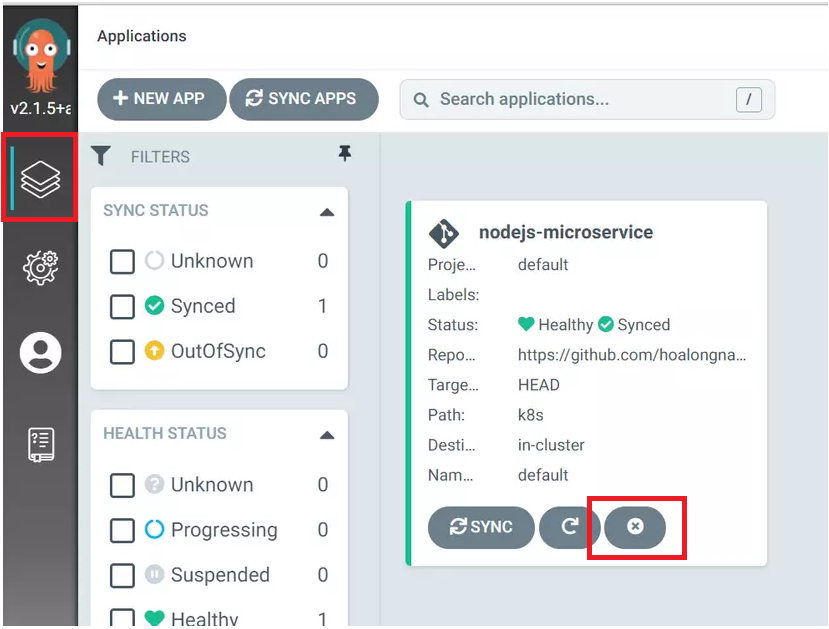
Task: Click the SYNC APPS button
Action: pos(304,99)
